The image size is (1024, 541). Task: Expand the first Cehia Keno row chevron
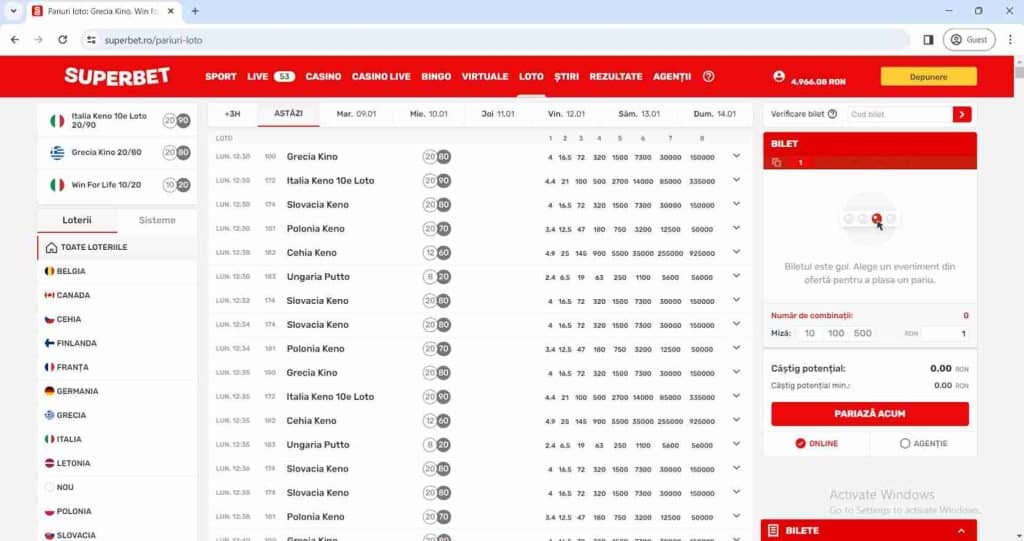736,252
